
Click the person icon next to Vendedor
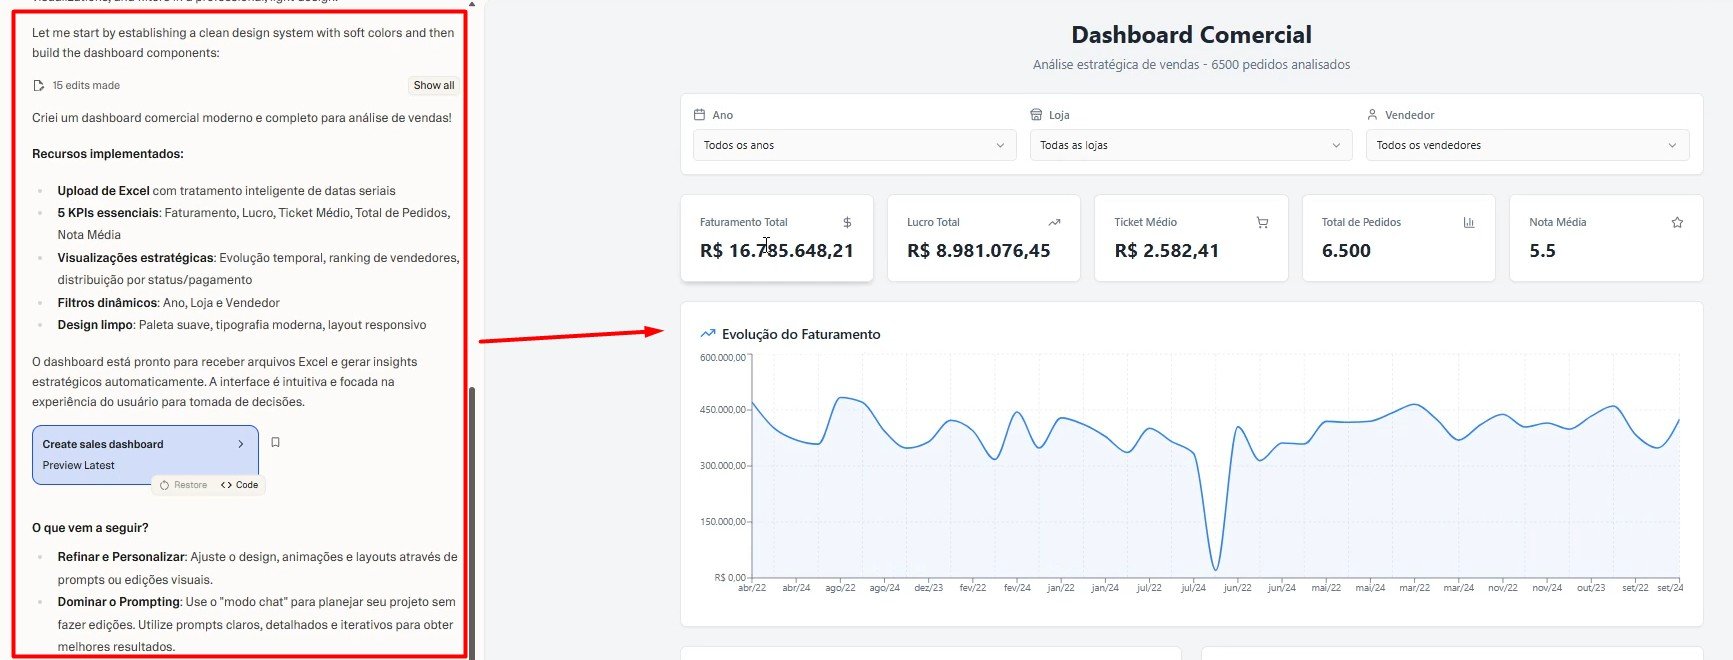[1372, 115]
